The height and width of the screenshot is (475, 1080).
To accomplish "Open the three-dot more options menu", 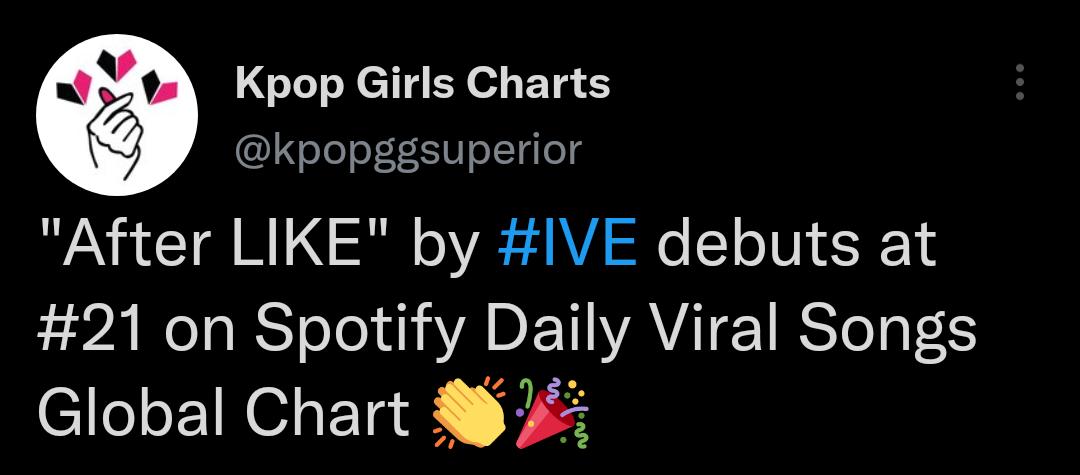I will (1020, 82).
